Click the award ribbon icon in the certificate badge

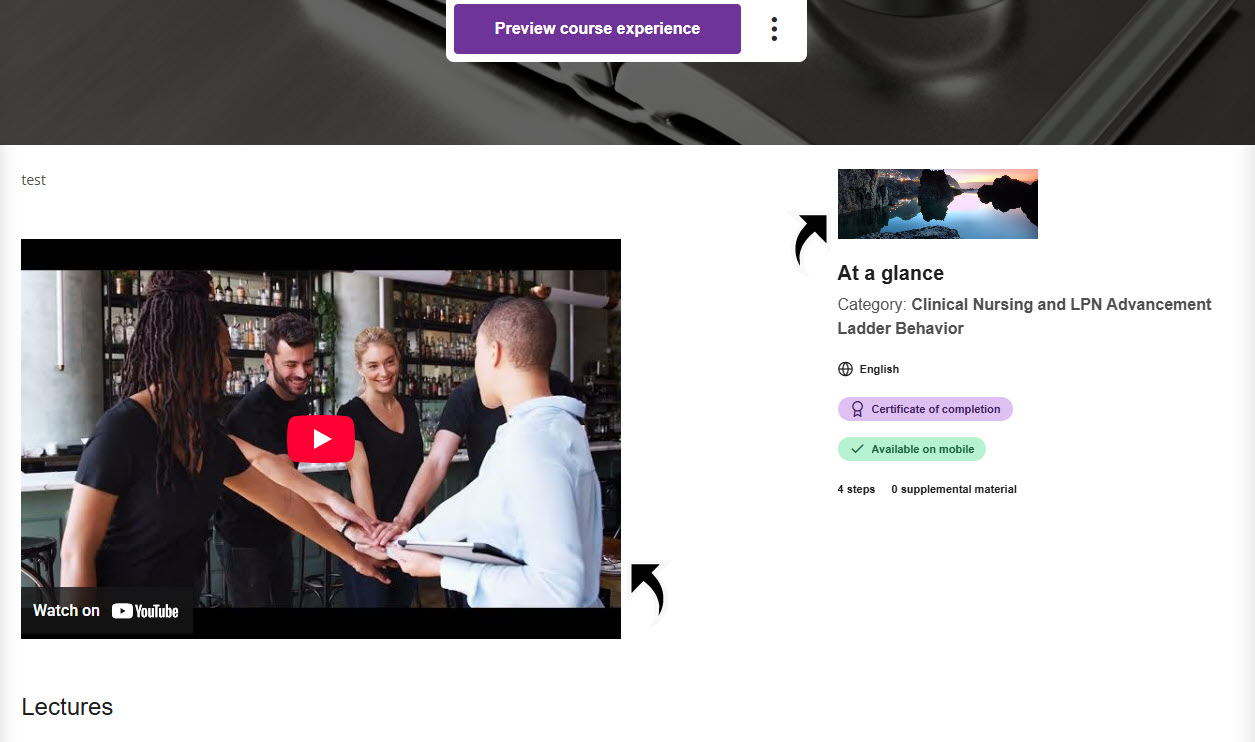pyautogui.click(x=857, y=409)
